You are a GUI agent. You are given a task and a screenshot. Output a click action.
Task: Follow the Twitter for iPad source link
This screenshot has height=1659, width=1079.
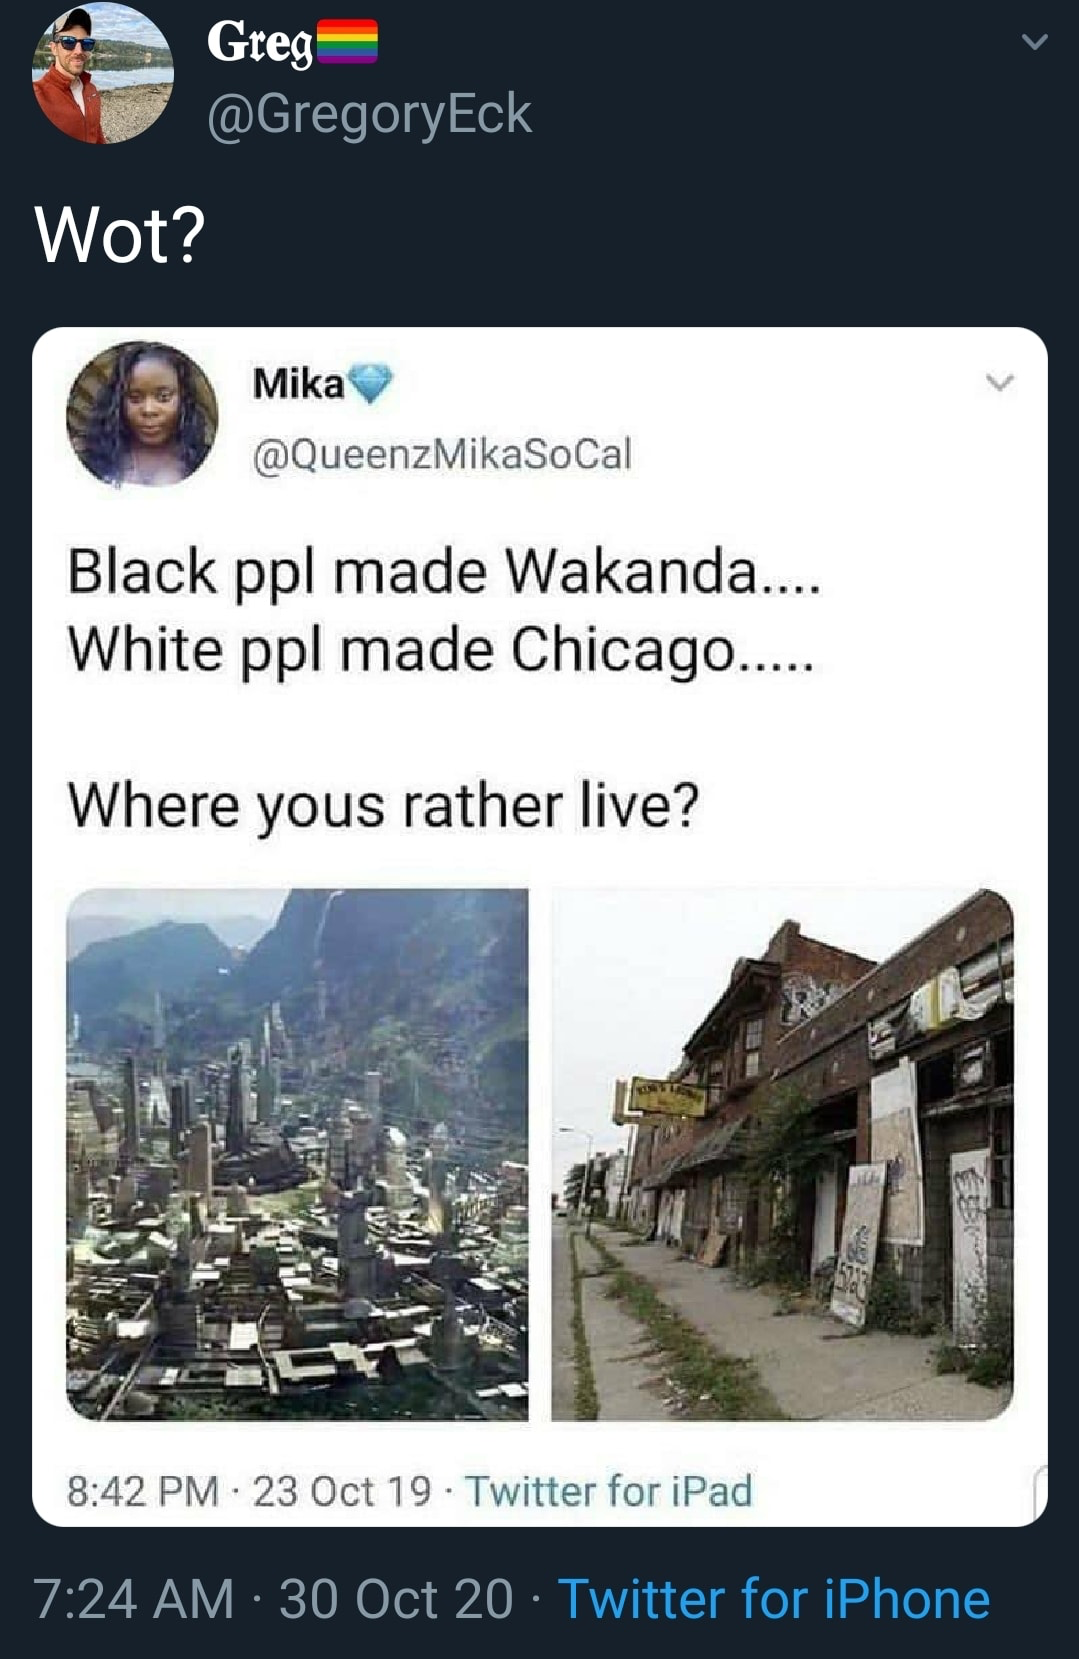(x=608, y=1491)
